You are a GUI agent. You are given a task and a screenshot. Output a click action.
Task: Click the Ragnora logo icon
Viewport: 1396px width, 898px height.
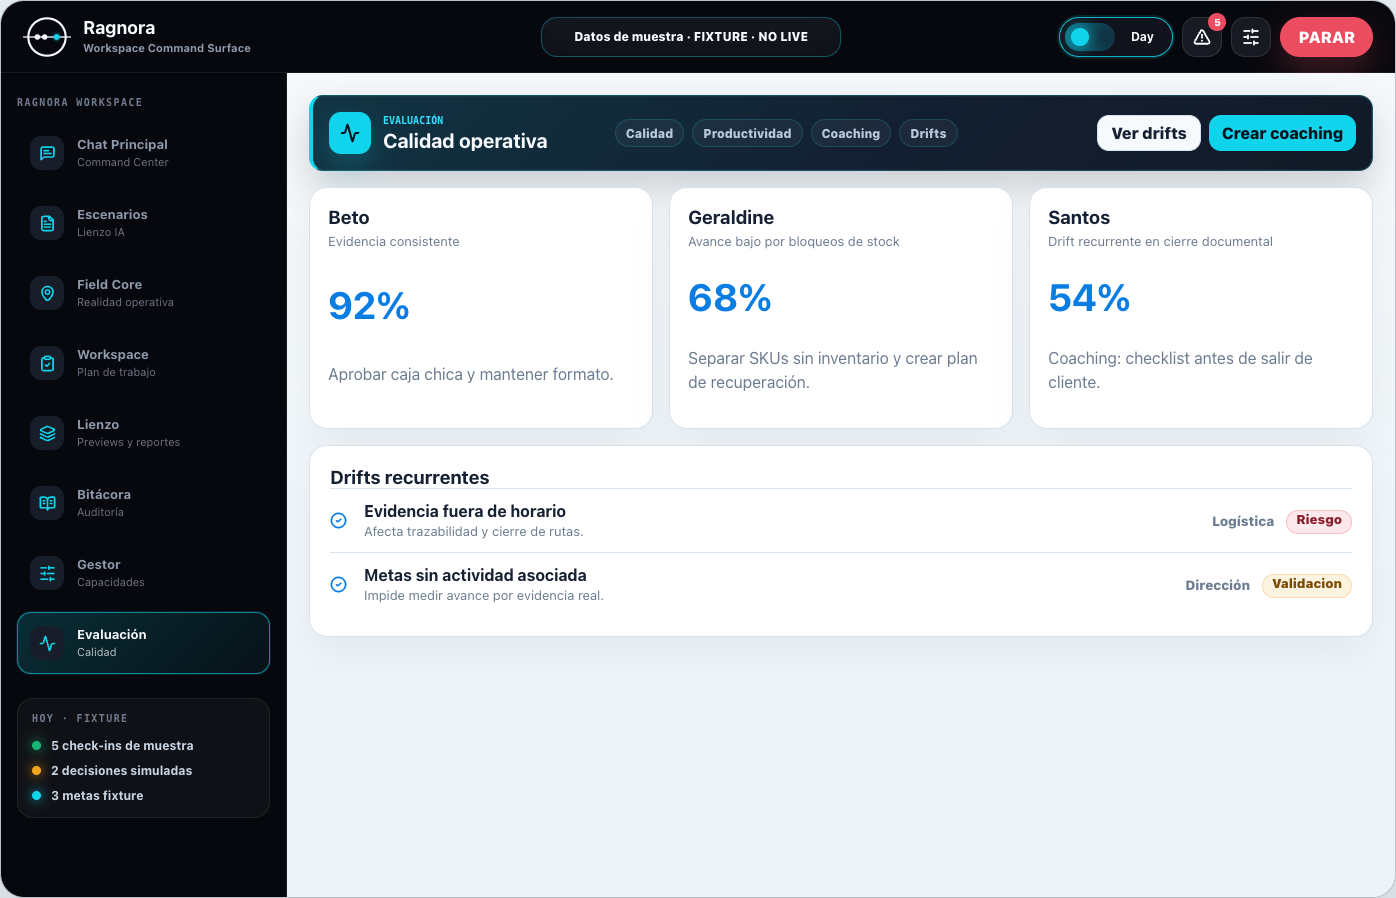[x=47, y=37]
